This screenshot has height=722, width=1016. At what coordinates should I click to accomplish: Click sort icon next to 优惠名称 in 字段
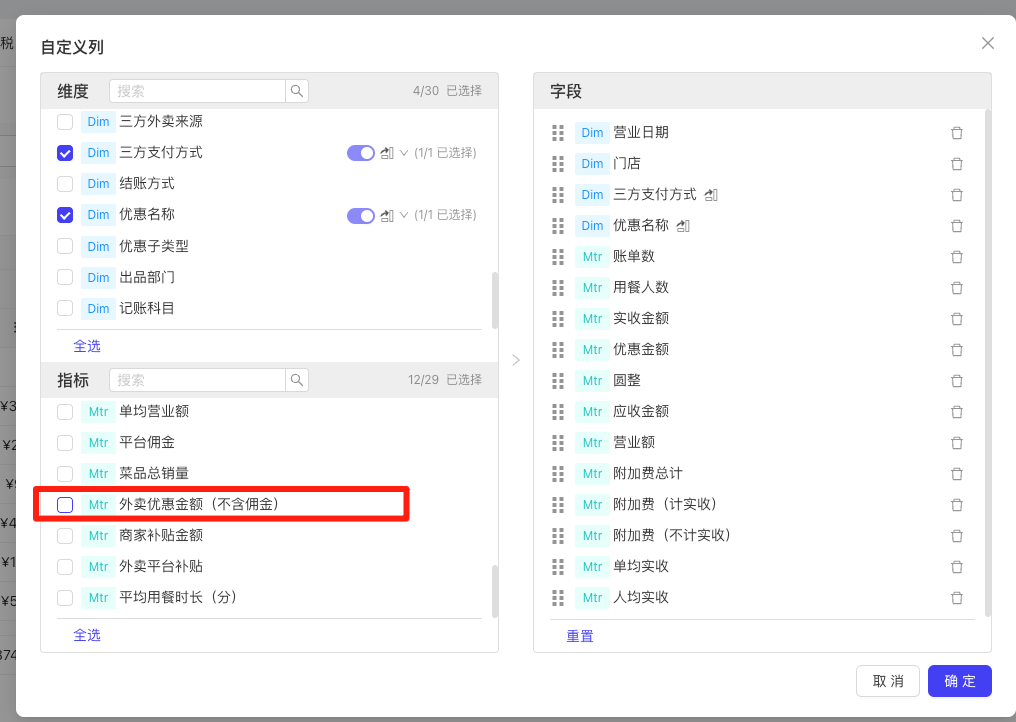click(x=683, y=226)
